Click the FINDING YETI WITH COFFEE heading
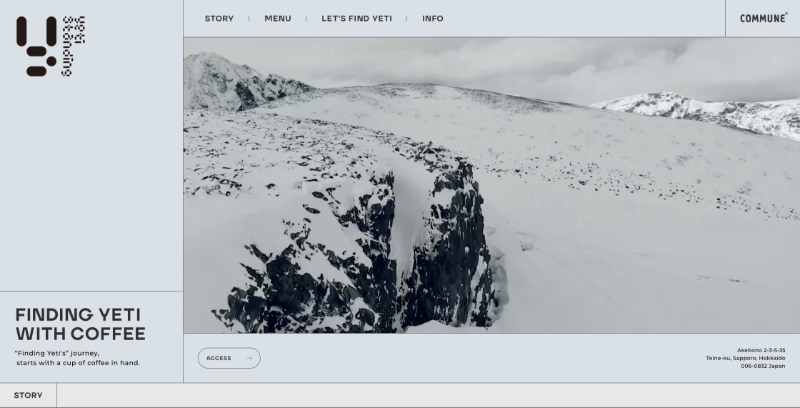 coord(80,324)
